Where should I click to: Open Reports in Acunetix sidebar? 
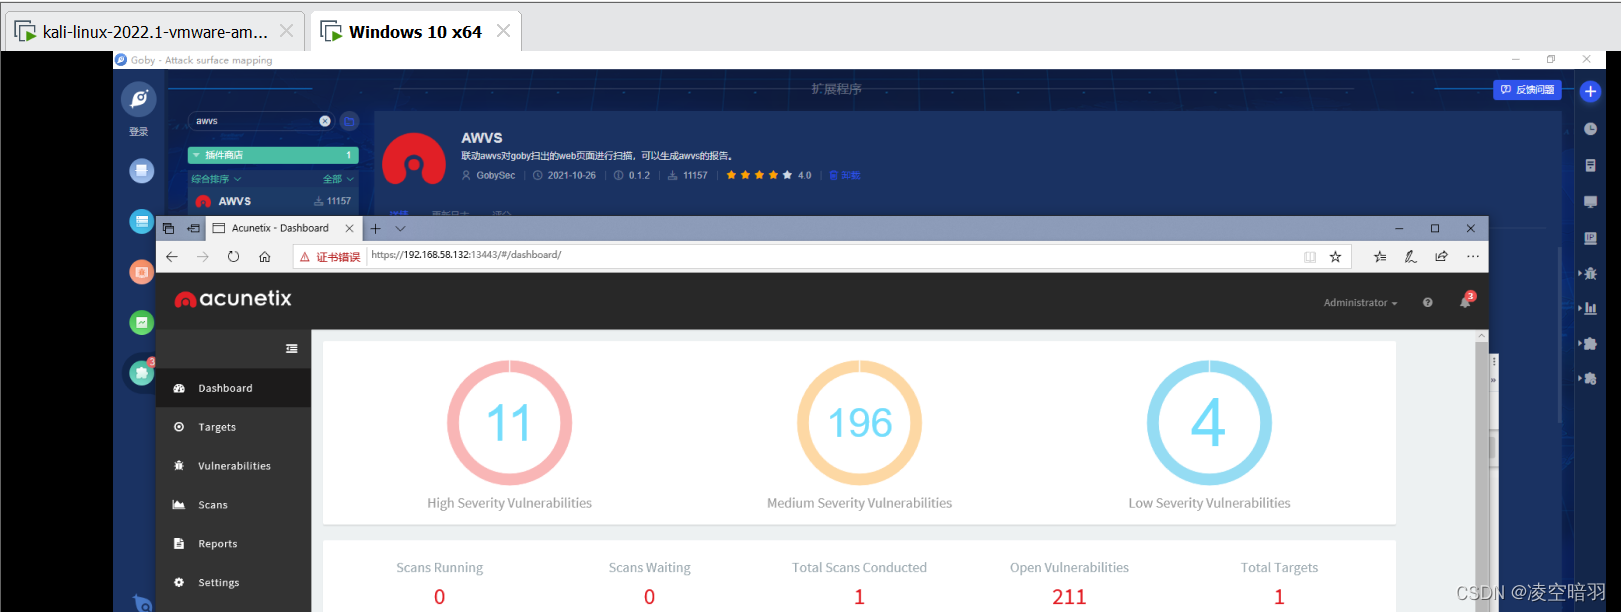point(234,544)
